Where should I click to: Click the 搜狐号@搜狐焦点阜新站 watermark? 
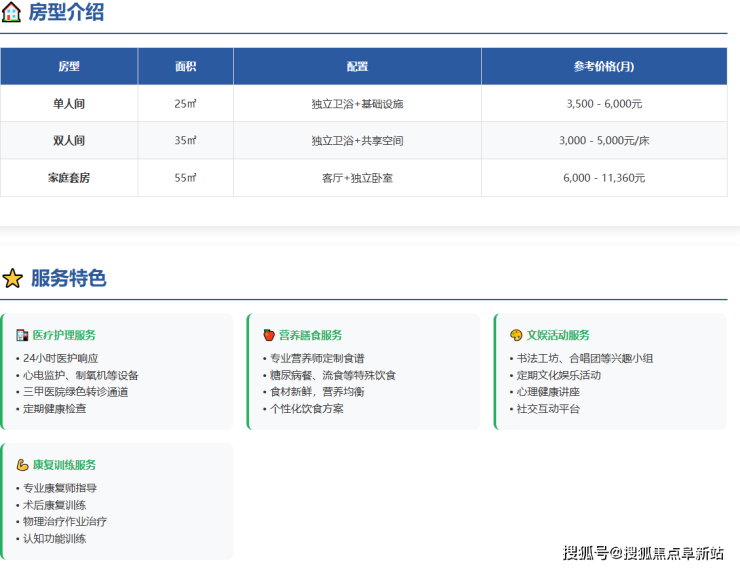[643, 553]
